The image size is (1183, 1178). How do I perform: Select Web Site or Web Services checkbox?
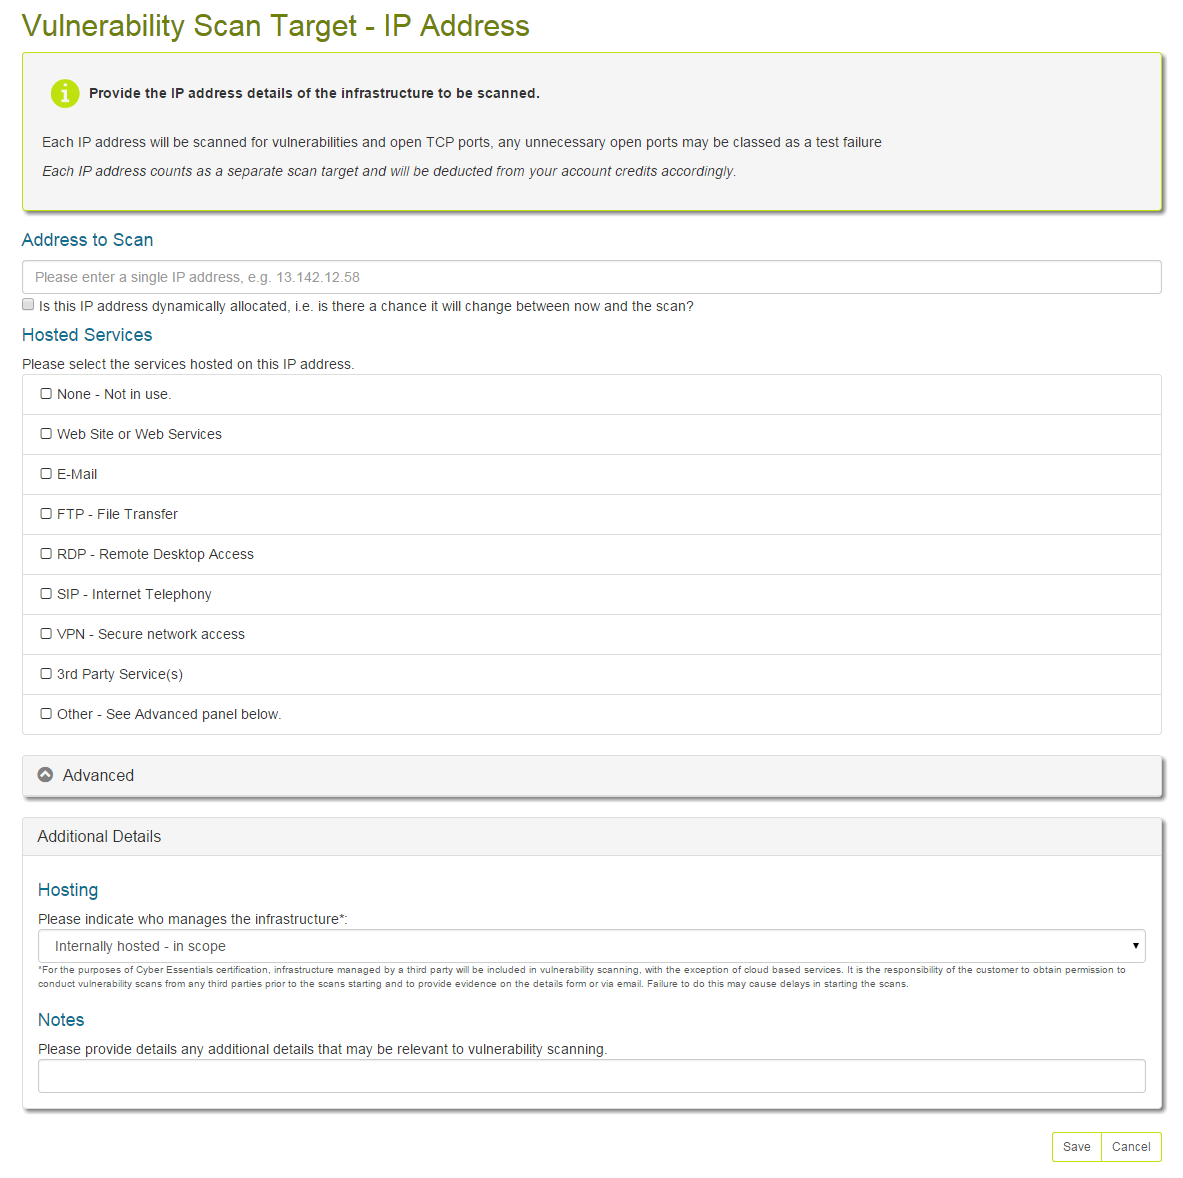(46, 434)
